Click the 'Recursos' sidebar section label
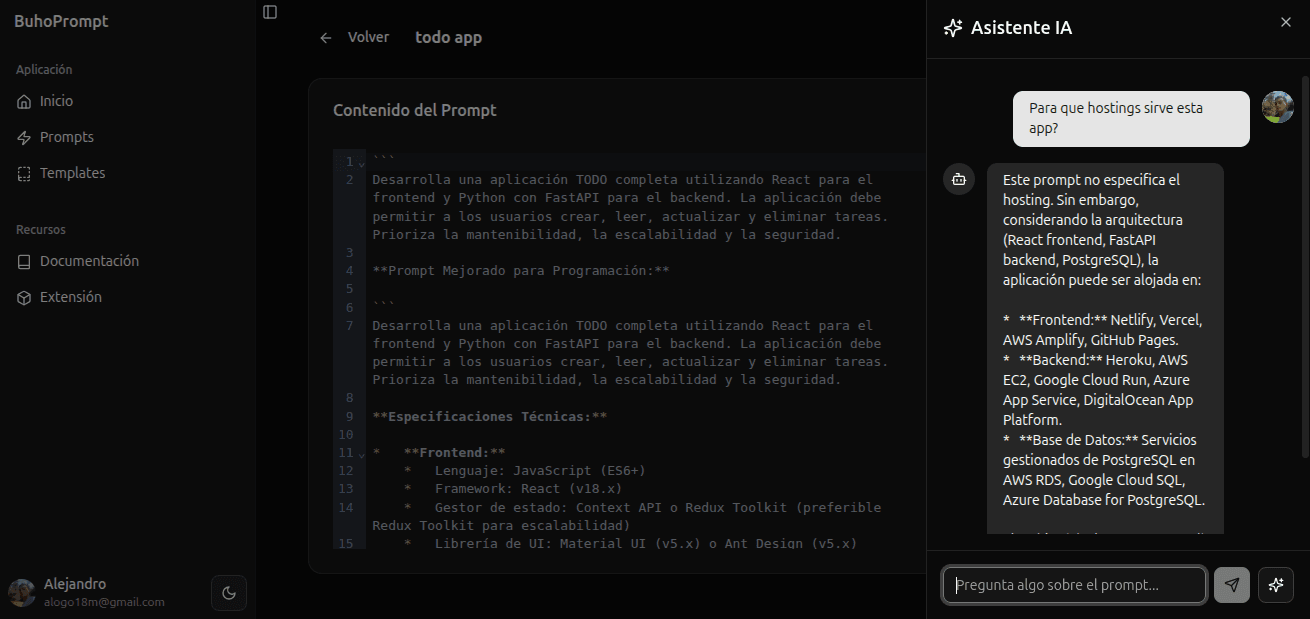 coord(41,230)
